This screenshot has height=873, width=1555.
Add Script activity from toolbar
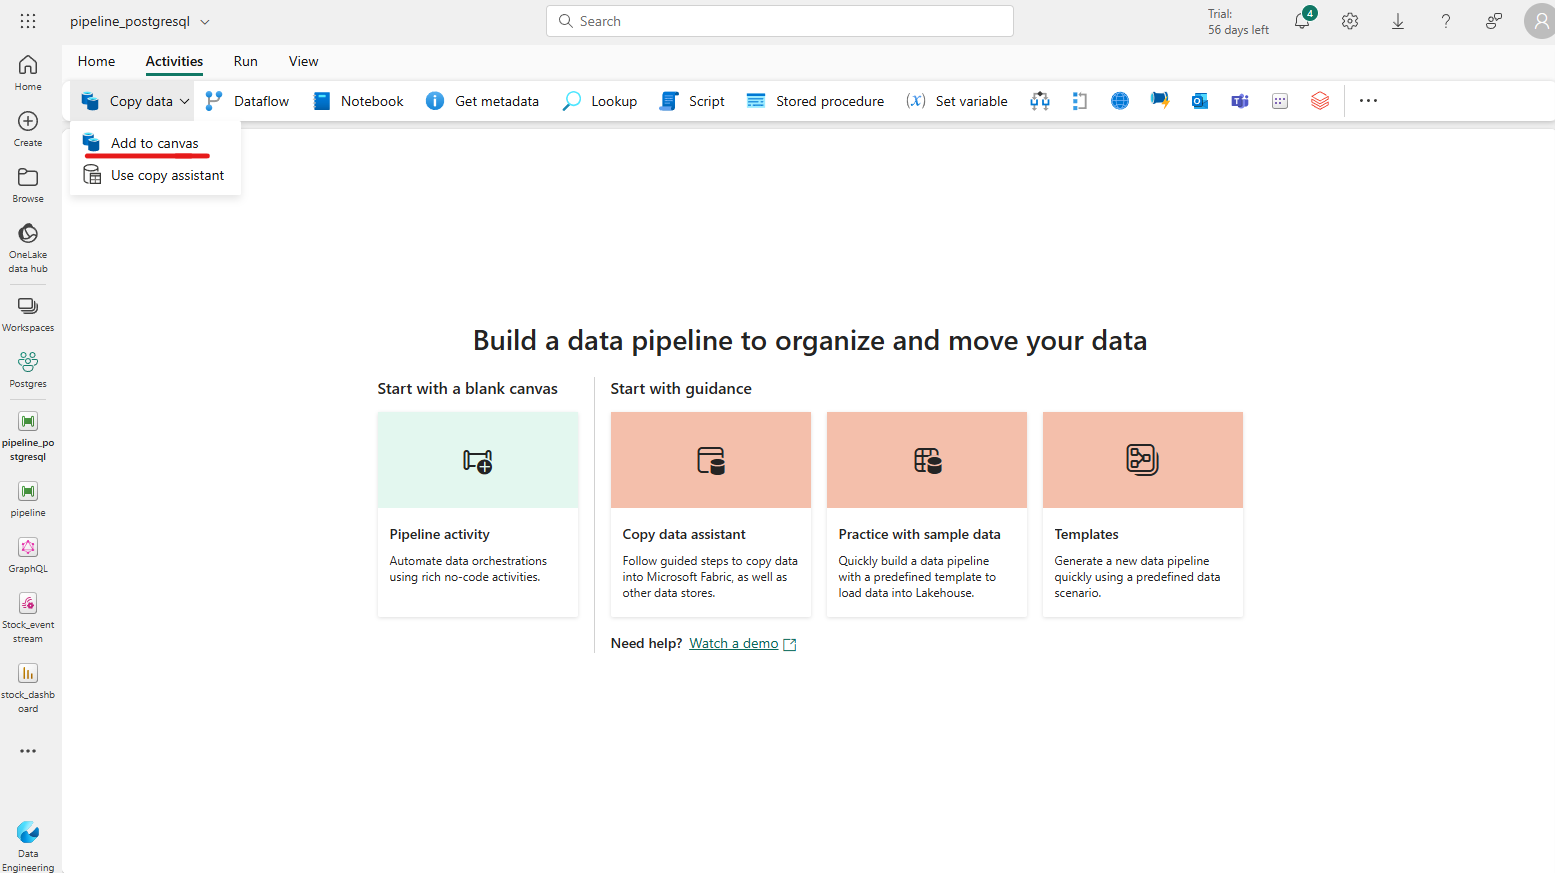[692, 101]
